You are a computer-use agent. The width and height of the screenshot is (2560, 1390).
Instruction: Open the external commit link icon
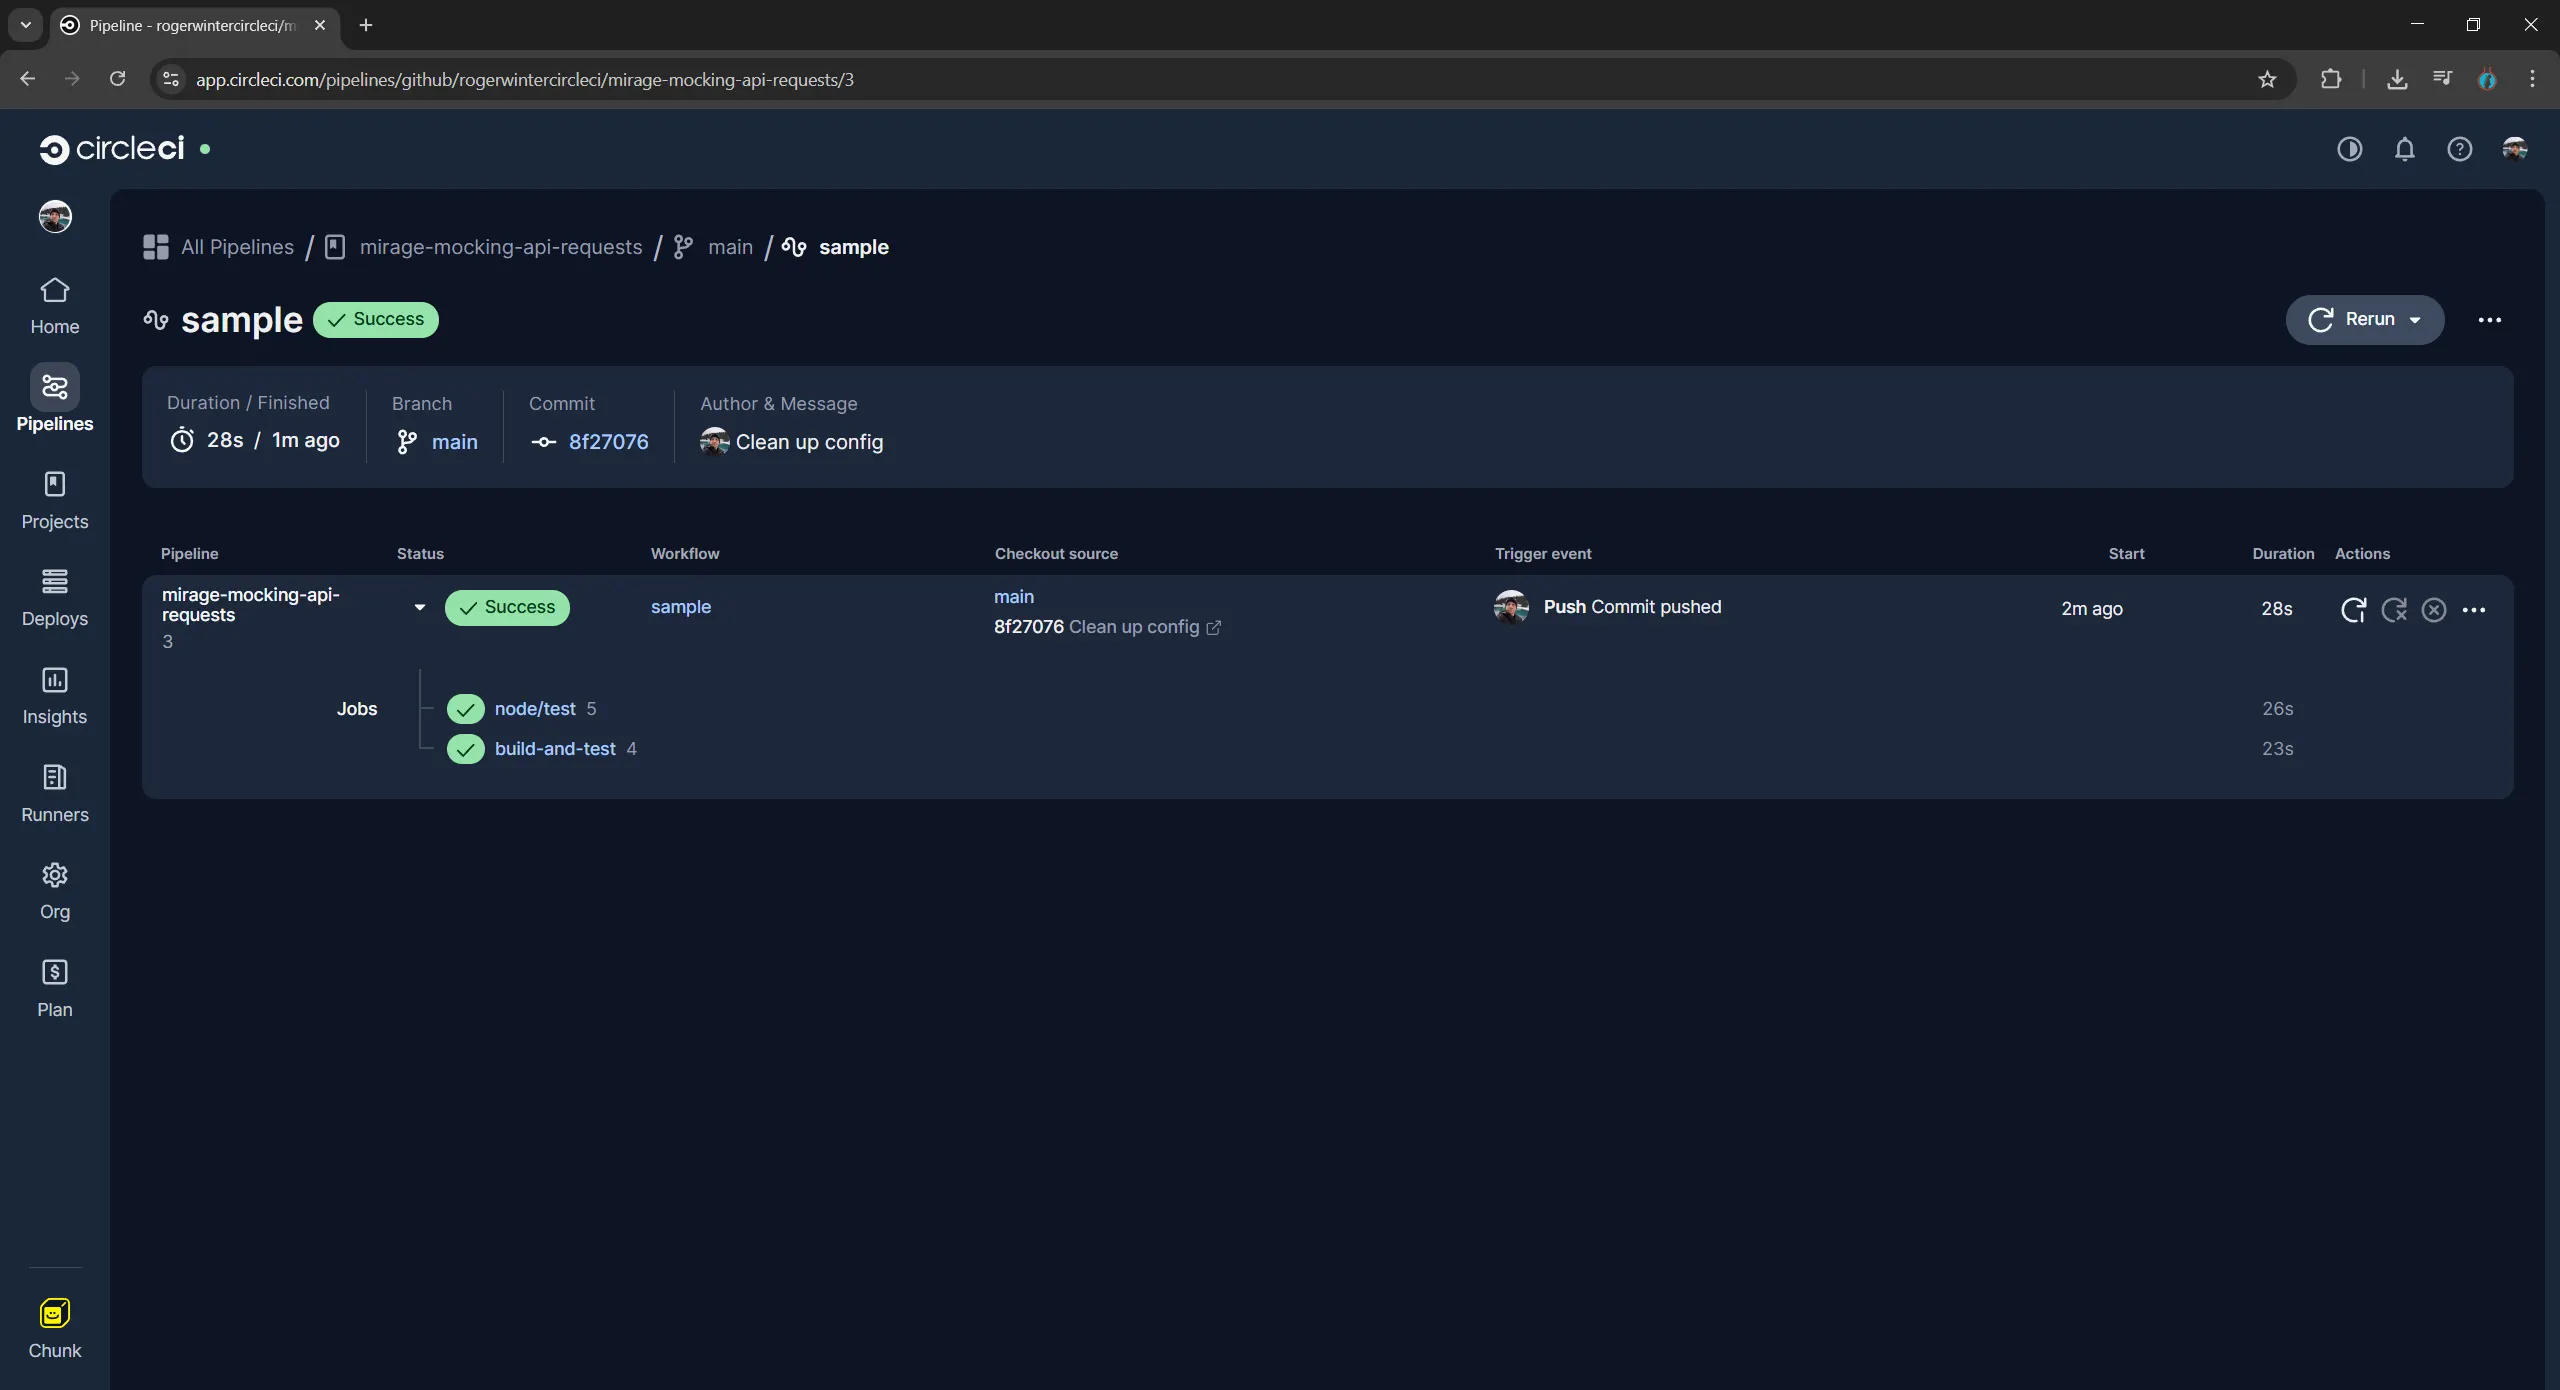[x=1214, y=627]
